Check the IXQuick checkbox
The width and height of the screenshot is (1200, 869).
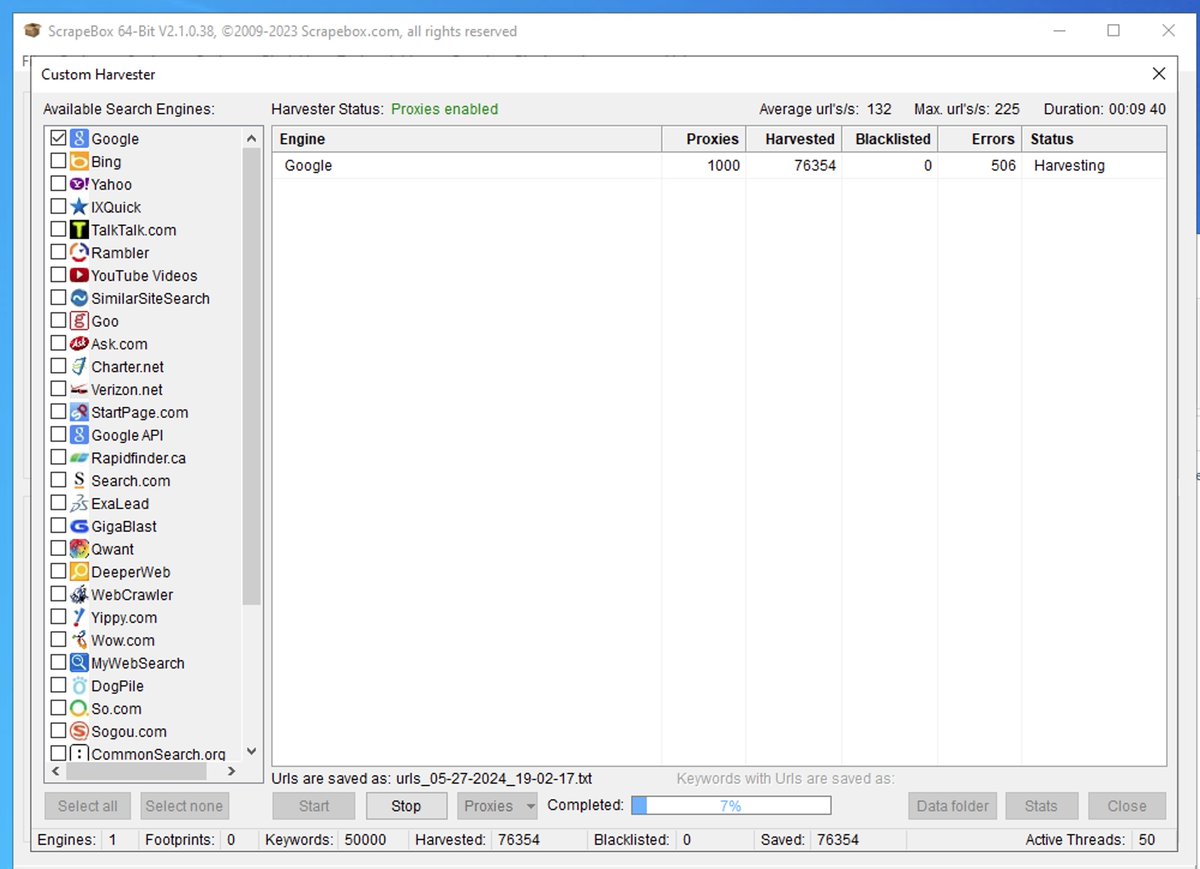tap(58, 207)
